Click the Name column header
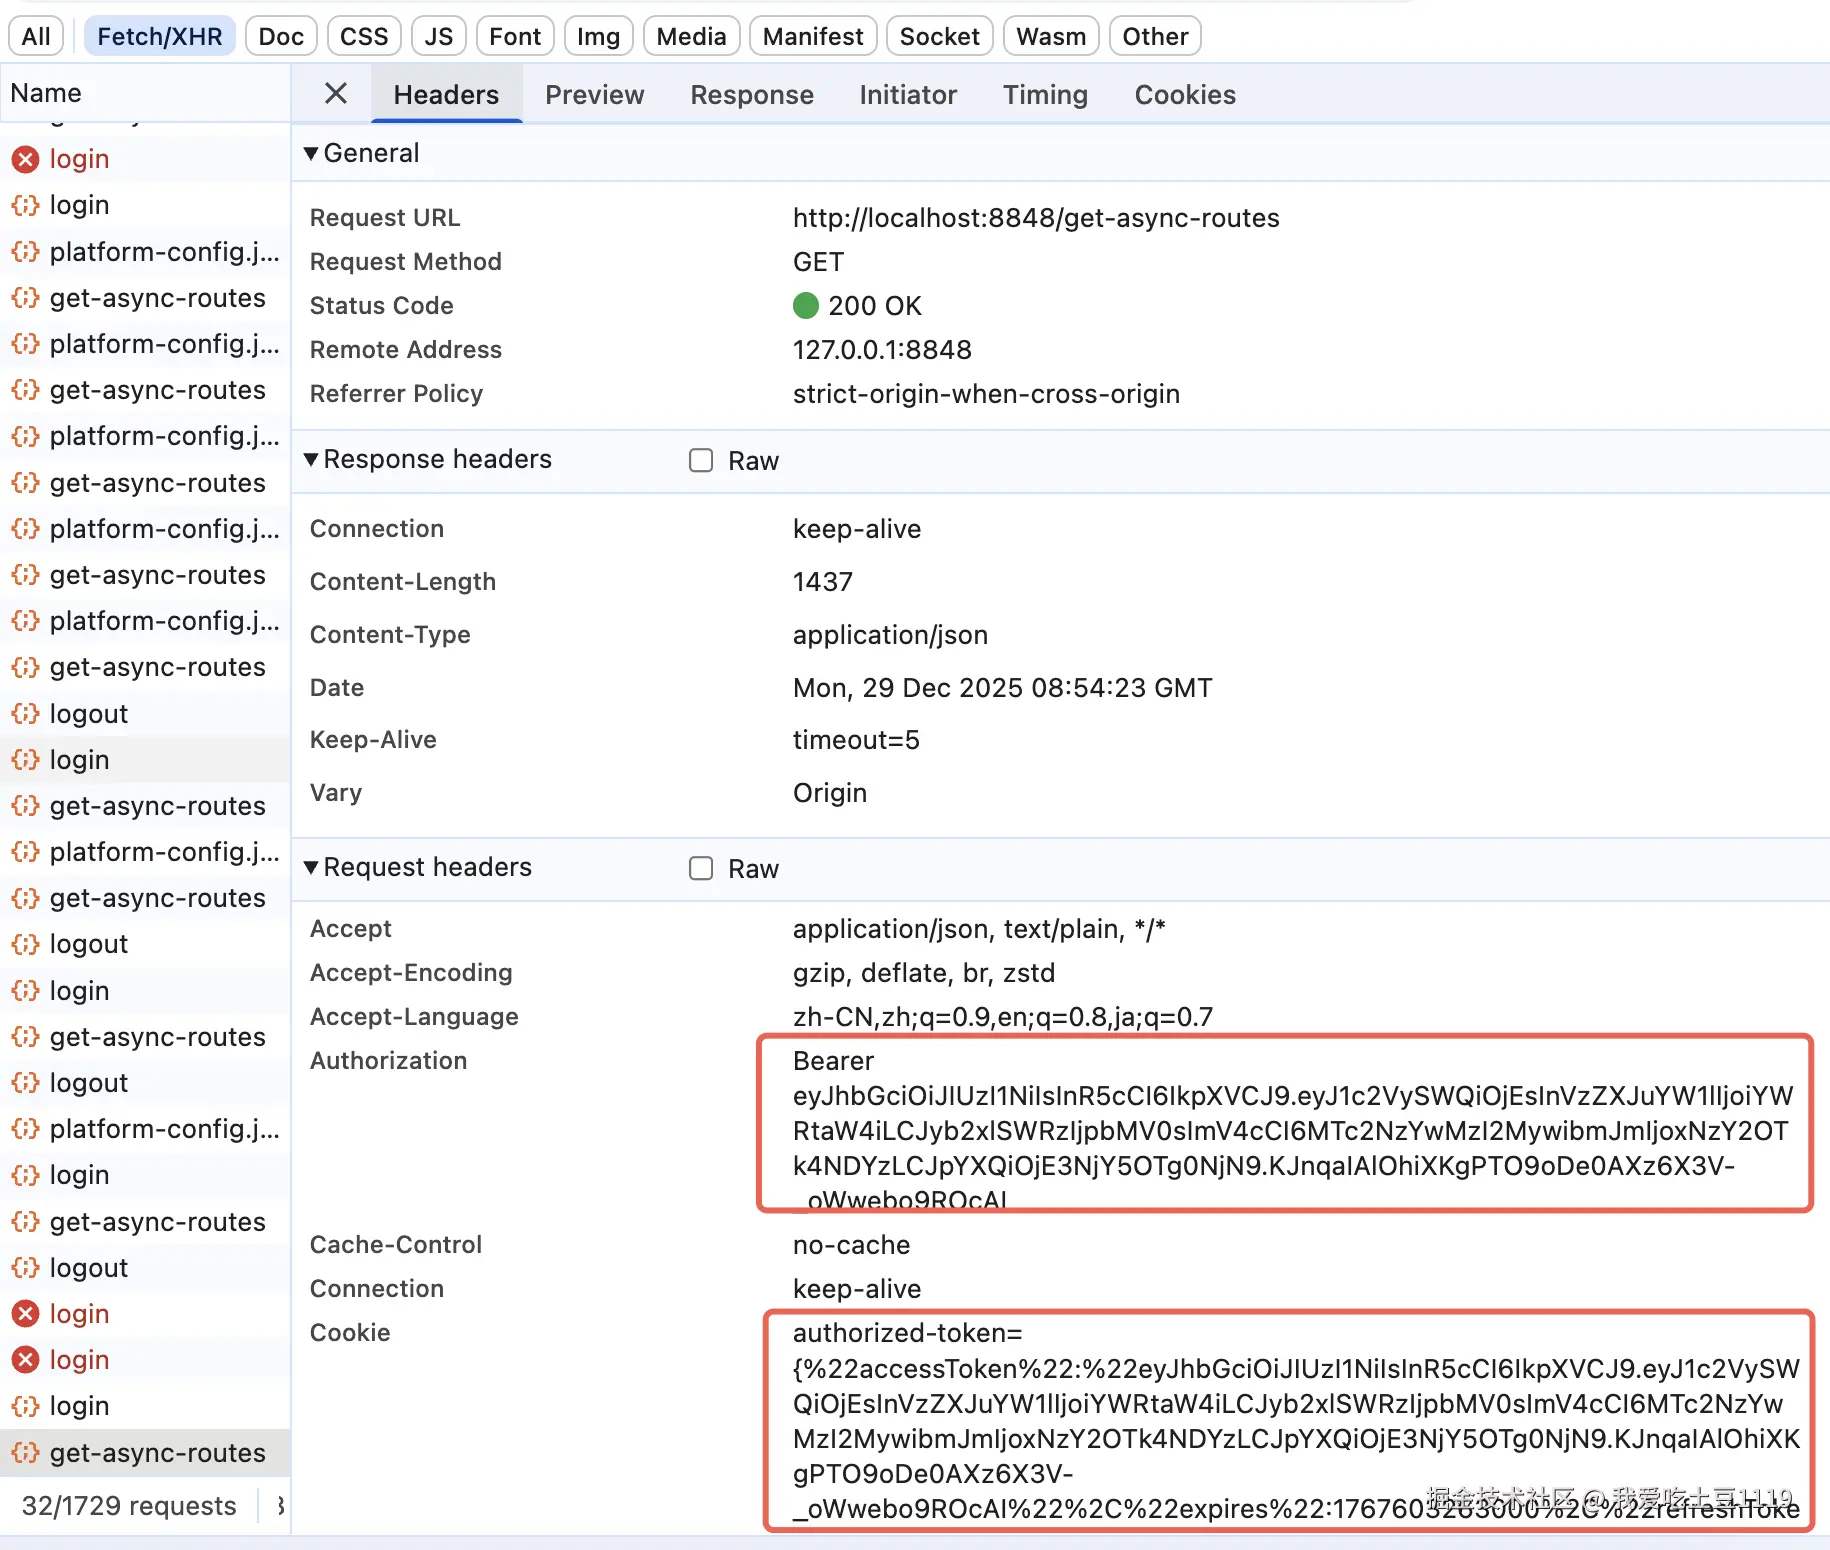The height and width of the screenshot is (1550, 1830). tap(145, 93)
